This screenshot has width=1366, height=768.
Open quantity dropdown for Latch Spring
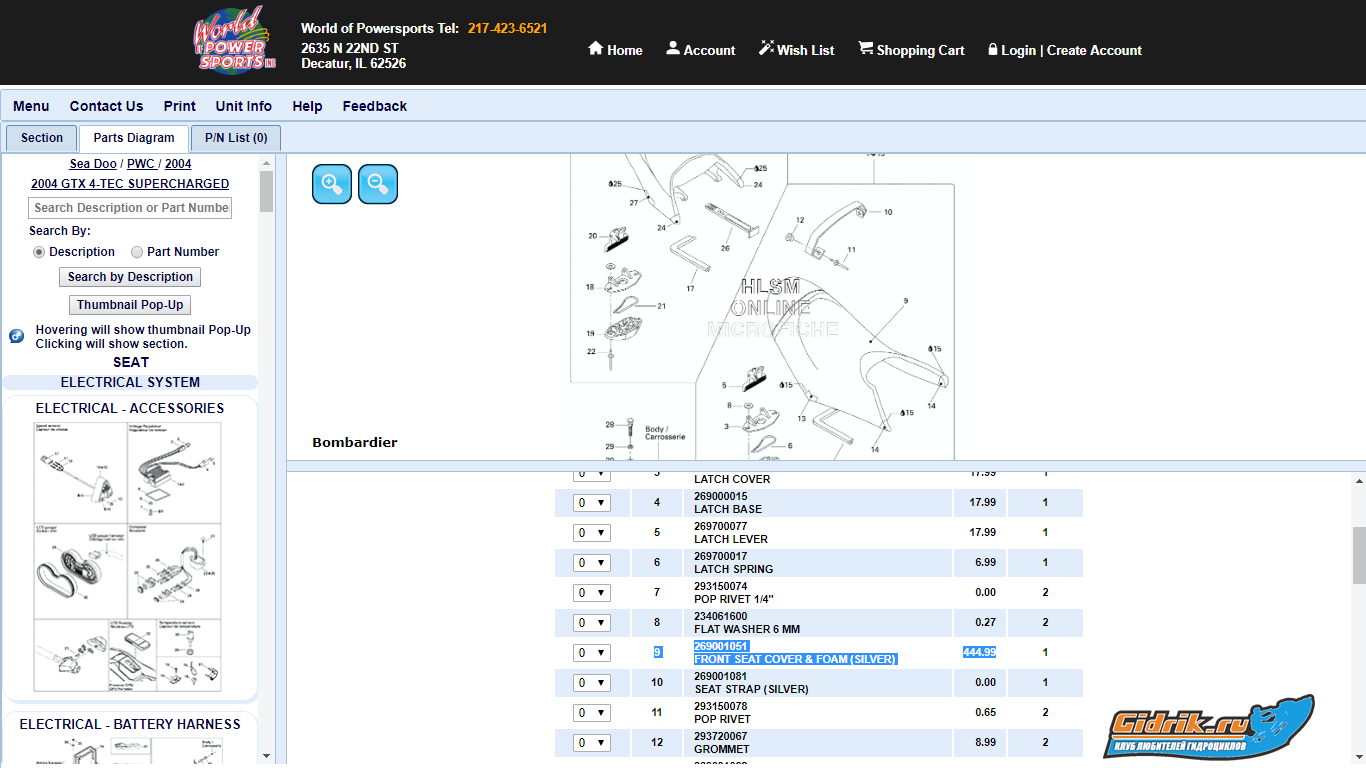[592, 563]
